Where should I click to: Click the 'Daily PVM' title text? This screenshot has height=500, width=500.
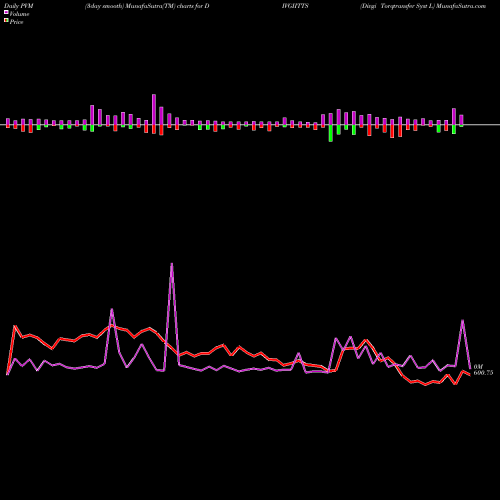(x=19, y=6)
